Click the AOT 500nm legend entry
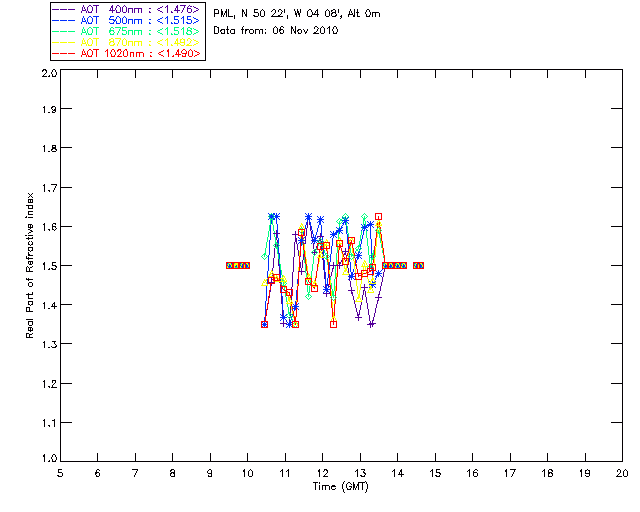The image size is (640, 512). 126,20
